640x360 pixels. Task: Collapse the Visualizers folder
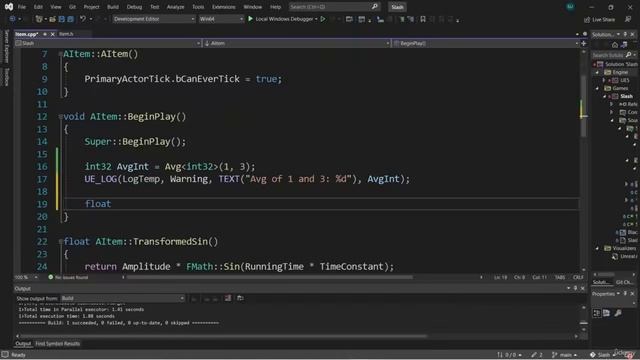598,248
